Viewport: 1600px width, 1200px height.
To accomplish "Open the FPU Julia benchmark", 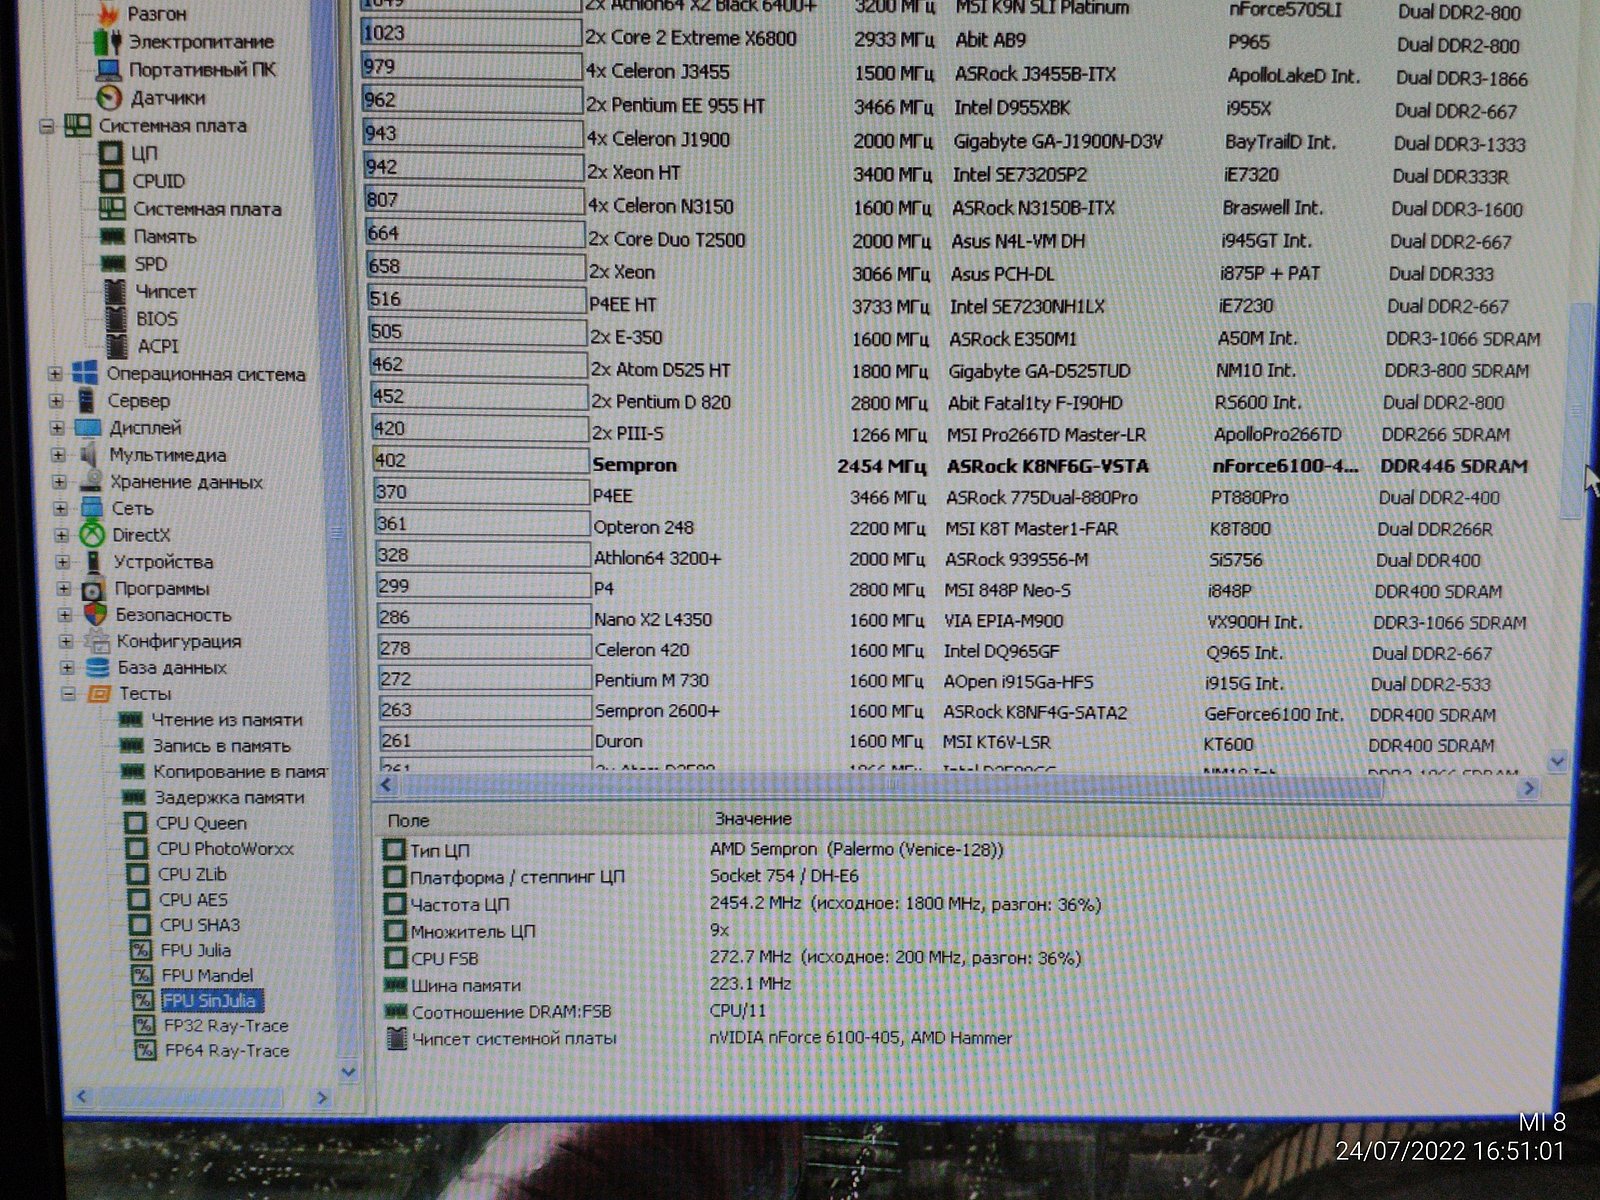I will 196,950.
